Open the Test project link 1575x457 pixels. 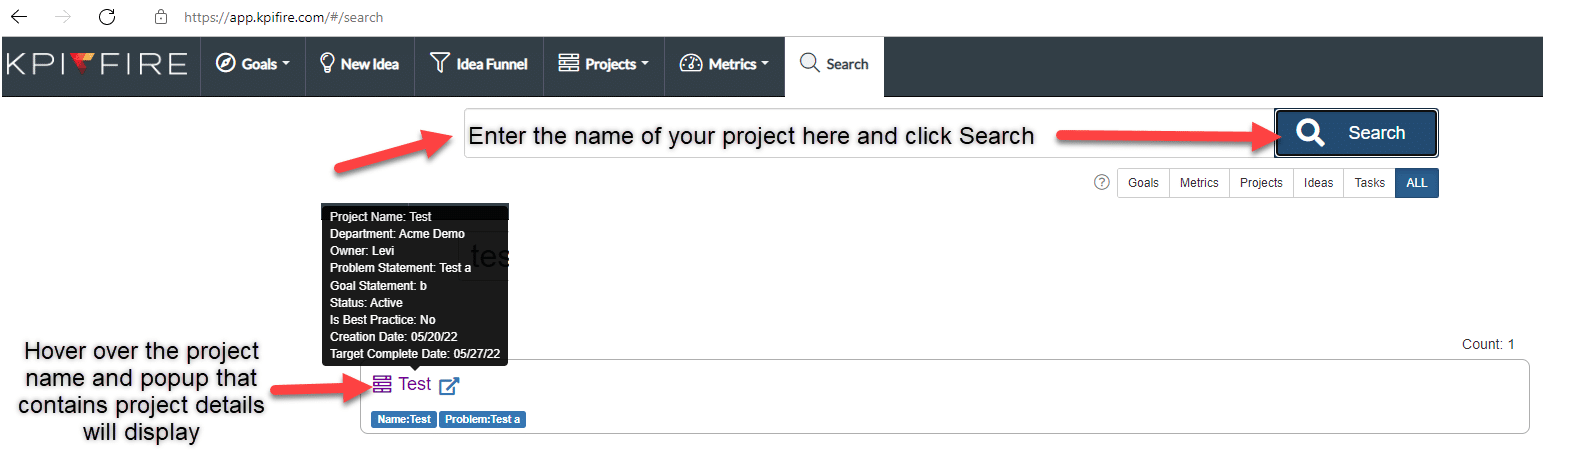point(414,384)
